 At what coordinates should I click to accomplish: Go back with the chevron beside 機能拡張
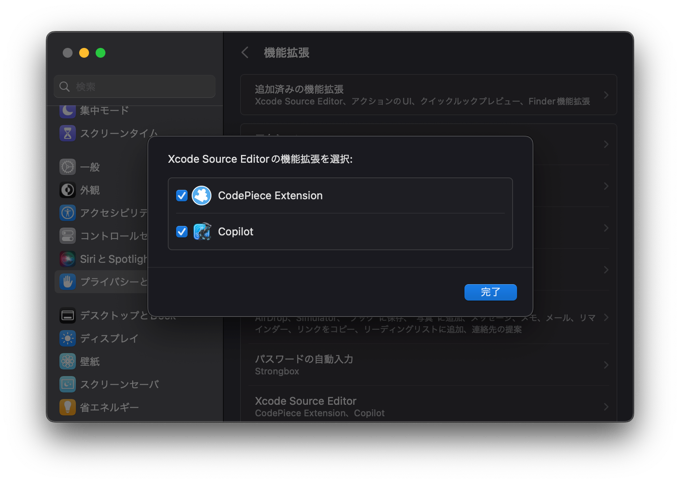245,52
